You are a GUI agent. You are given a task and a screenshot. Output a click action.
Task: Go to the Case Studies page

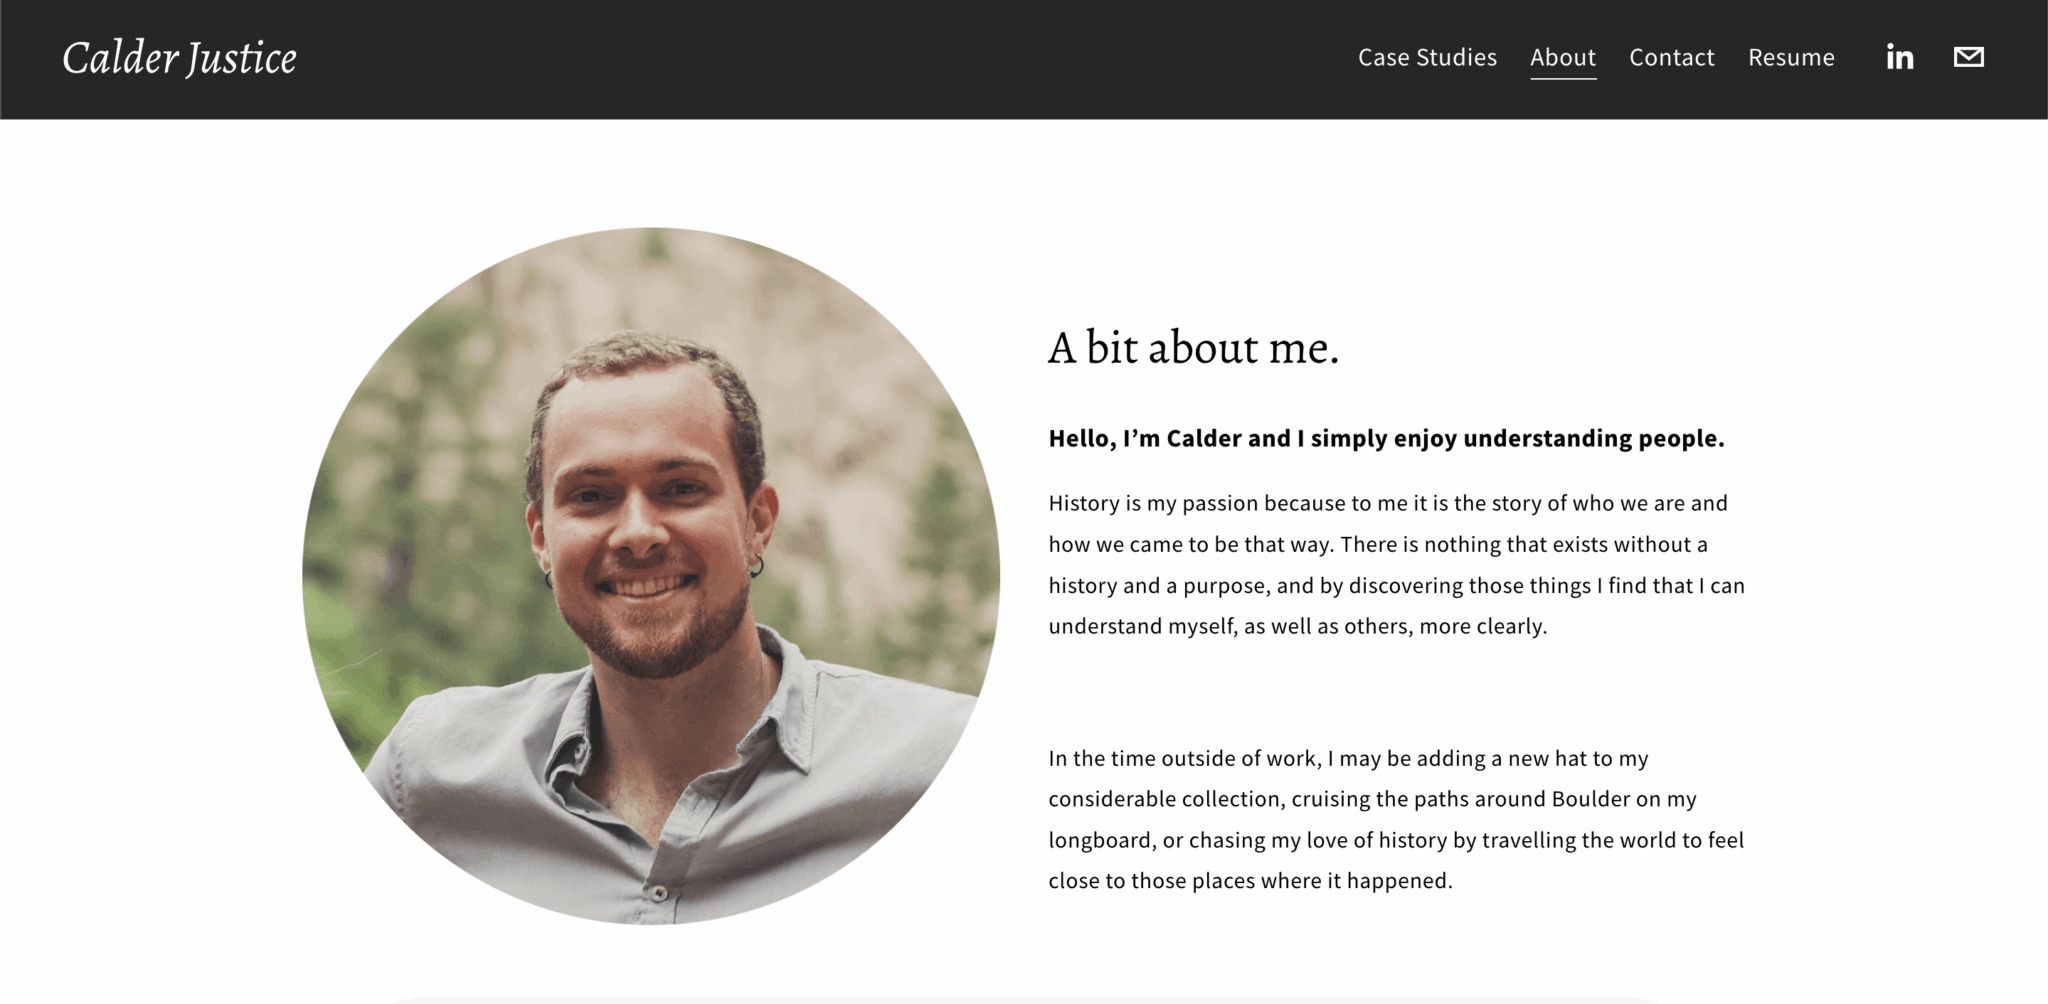pos(1427,58)
